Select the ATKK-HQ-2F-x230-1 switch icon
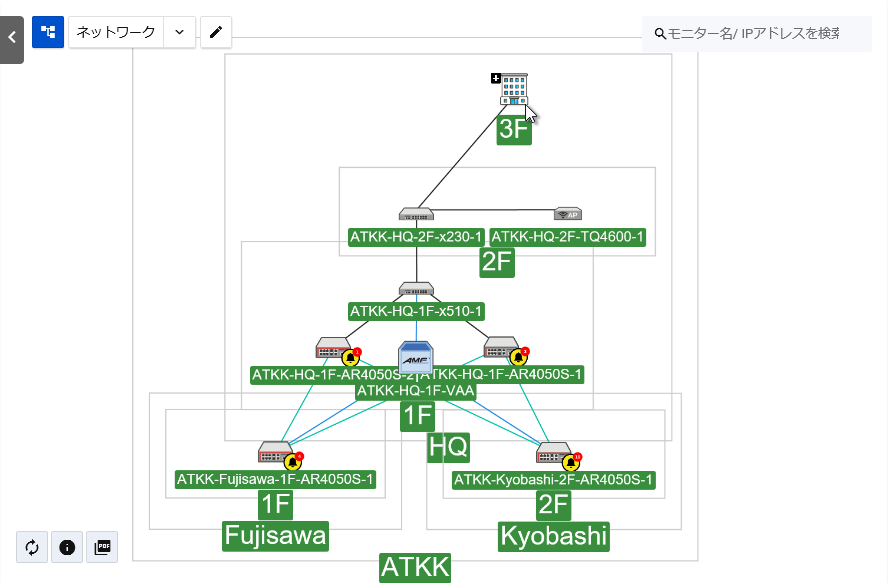This screenshot has width=888, height=583. (416, 214)
